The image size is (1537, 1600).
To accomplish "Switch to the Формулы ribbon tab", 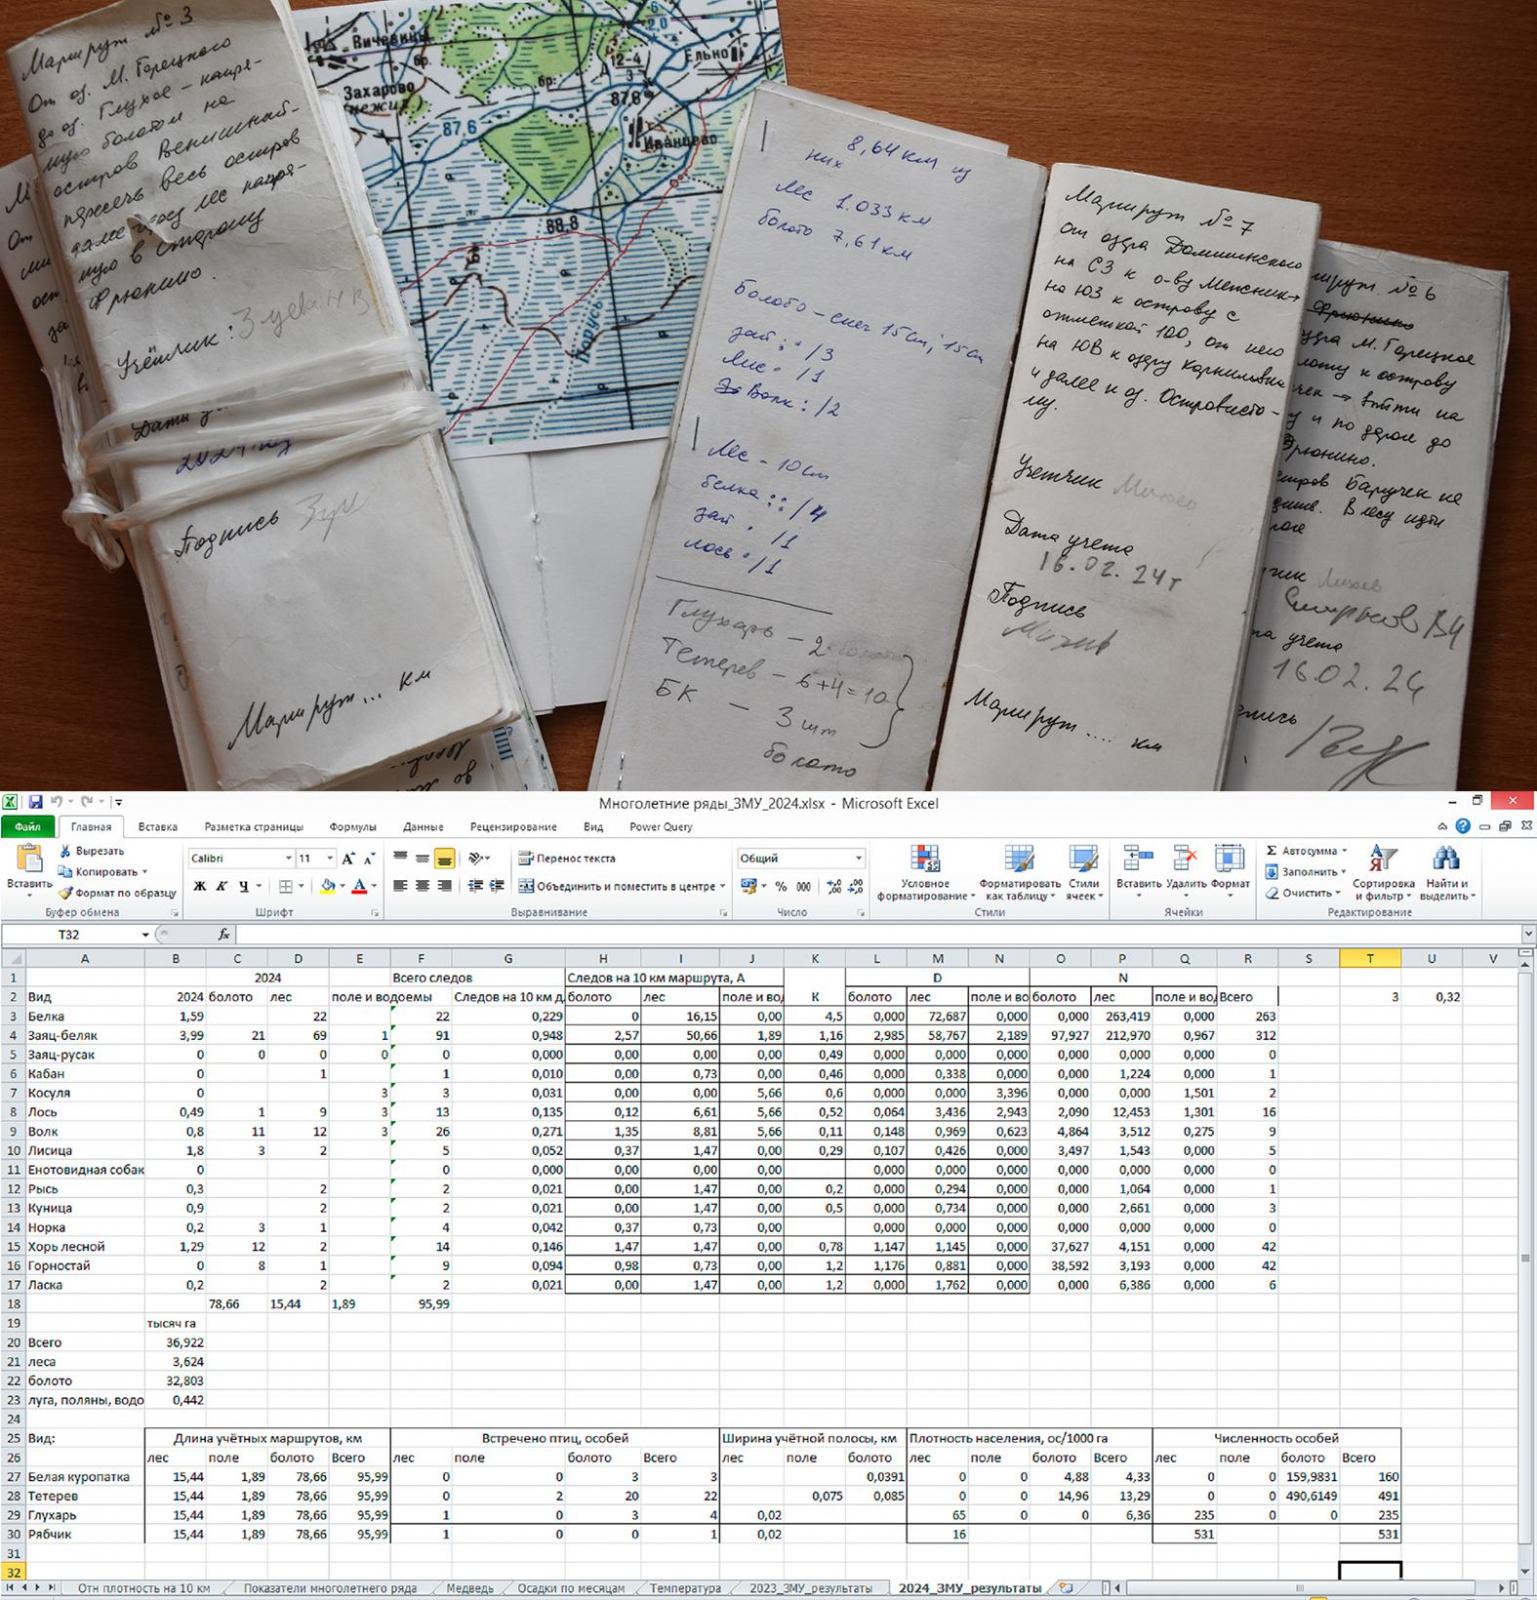I will point(353,827).
